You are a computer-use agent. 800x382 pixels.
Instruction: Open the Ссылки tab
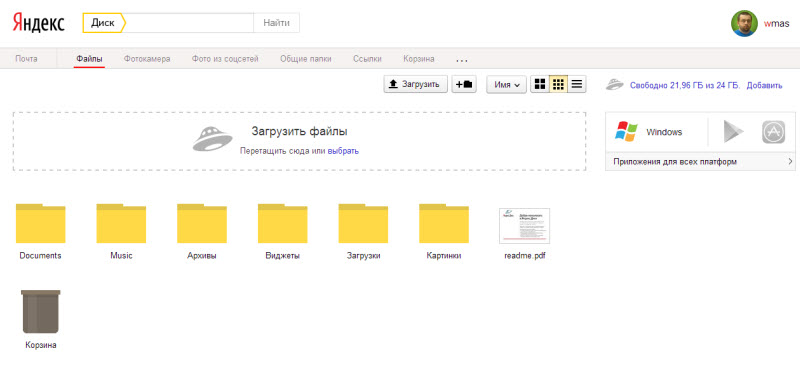click(x=367, y=59)
